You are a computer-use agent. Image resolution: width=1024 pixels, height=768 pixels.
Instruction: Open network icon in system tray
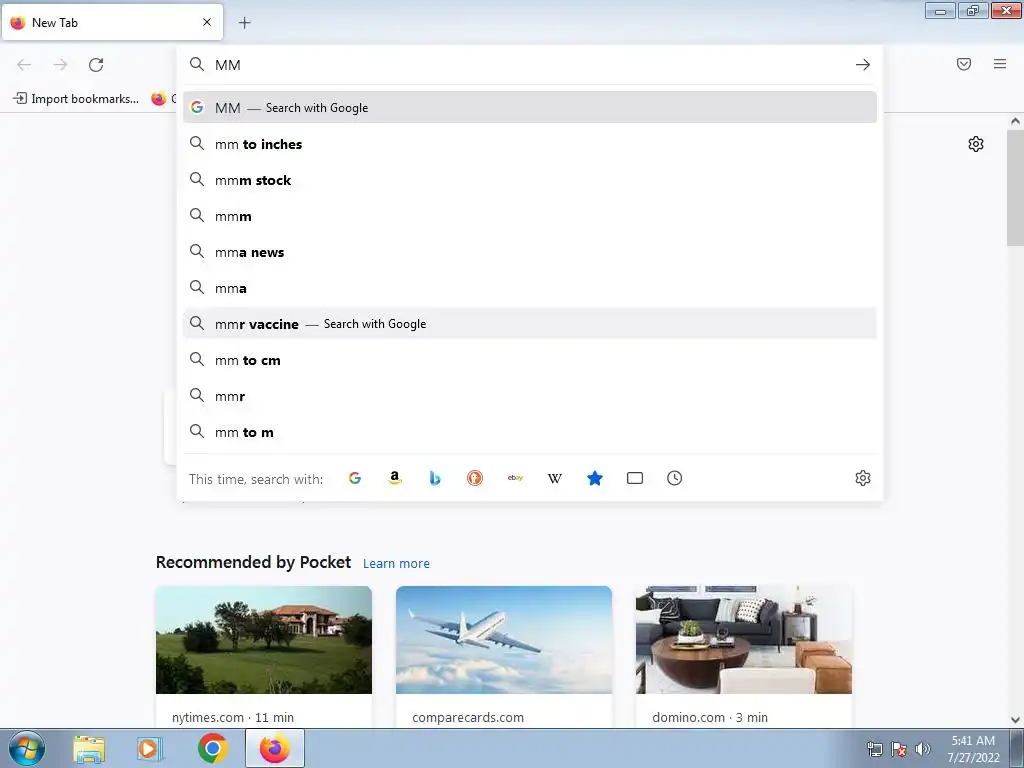tap(874, 749)
